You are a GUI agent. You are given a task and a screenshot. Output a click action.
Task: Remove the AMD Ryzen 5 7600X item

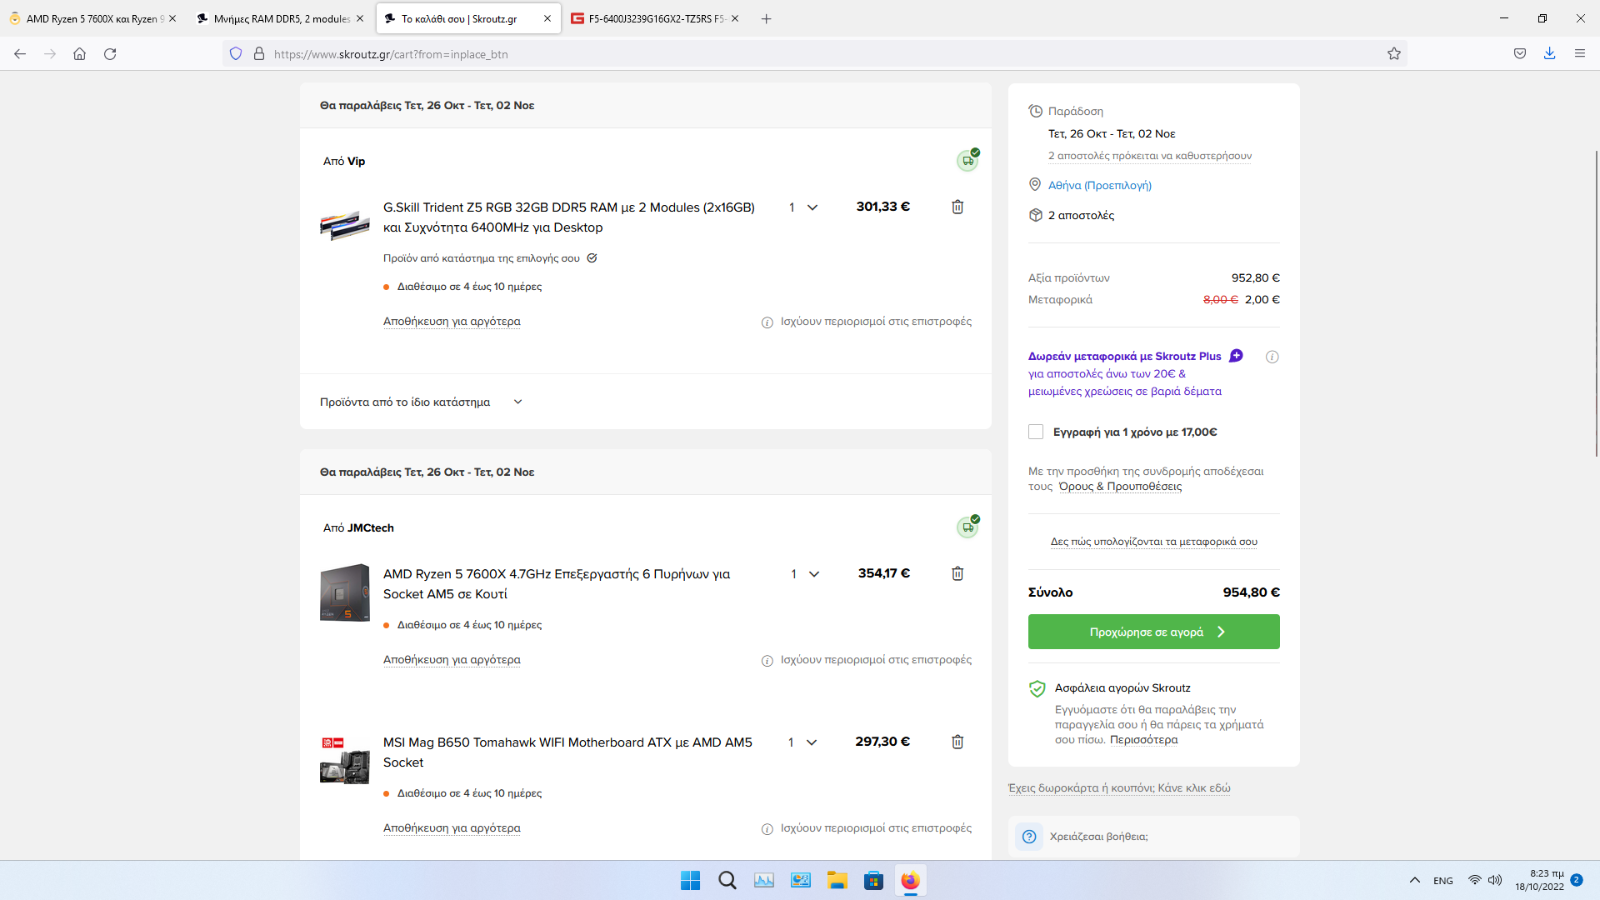(957, 574)
